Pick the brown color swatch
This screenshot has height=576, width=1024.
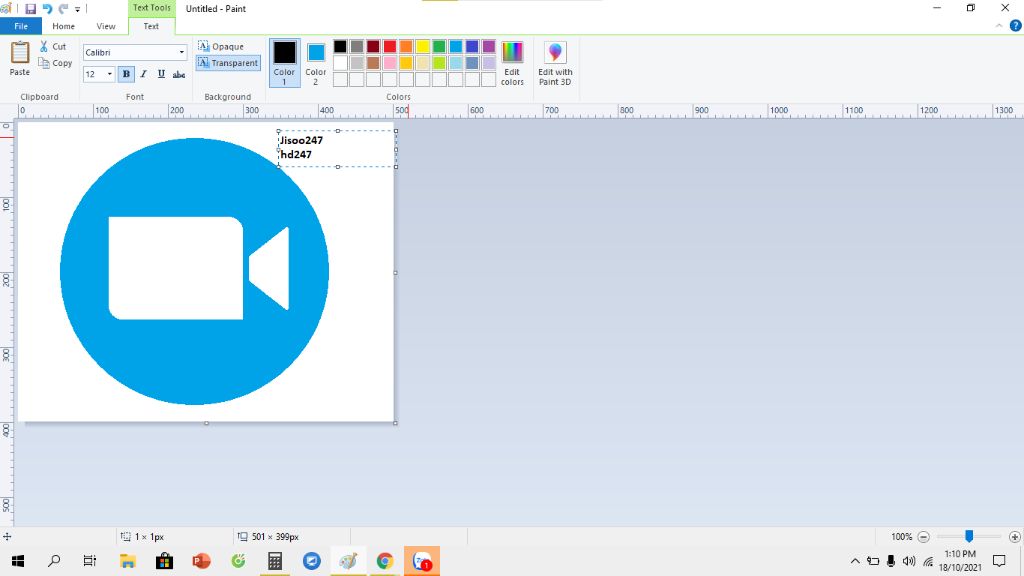pyautogui.click(x=373, y=63)
